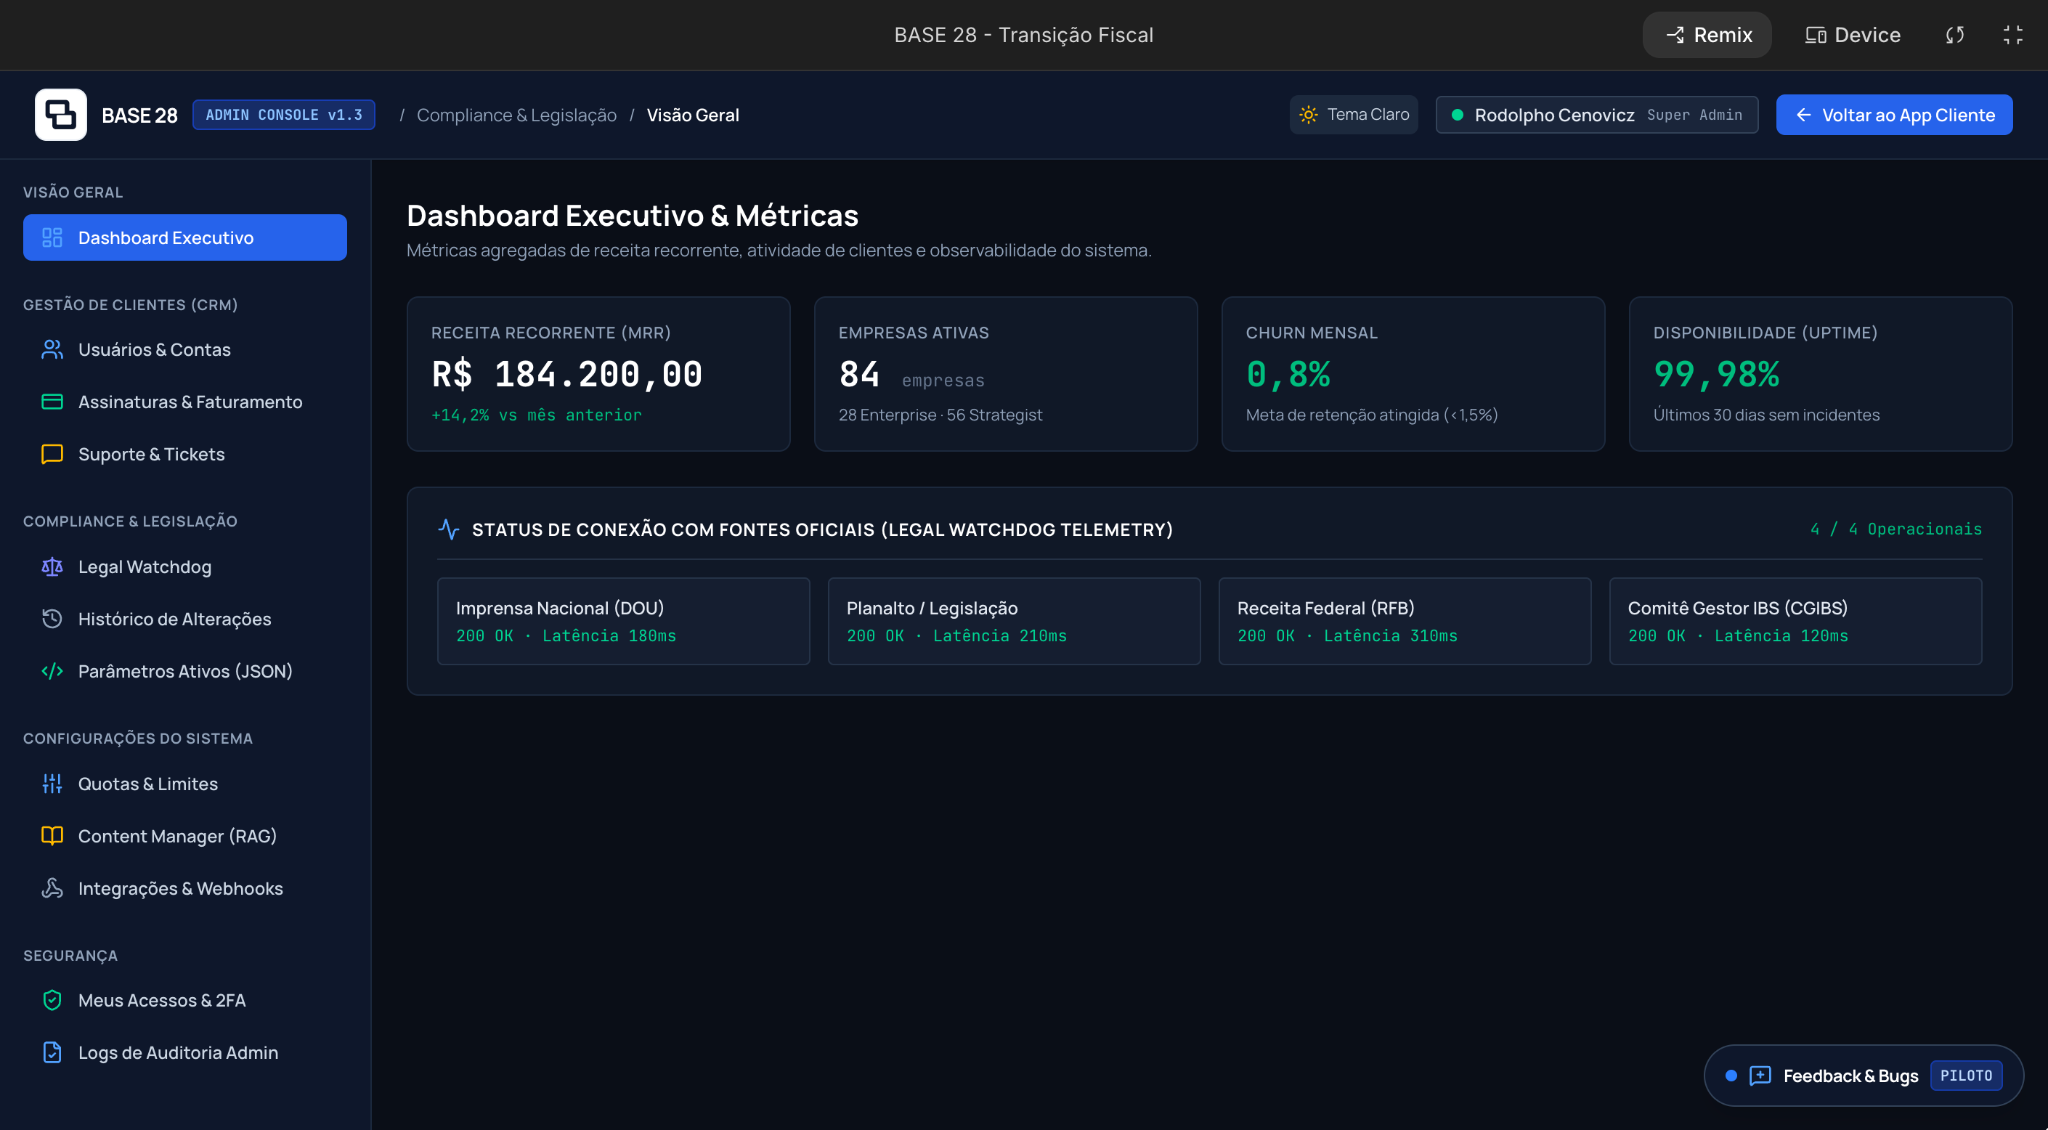
Task: Click the telemetry activity pulse icon
Action: (x=449, y=529)
